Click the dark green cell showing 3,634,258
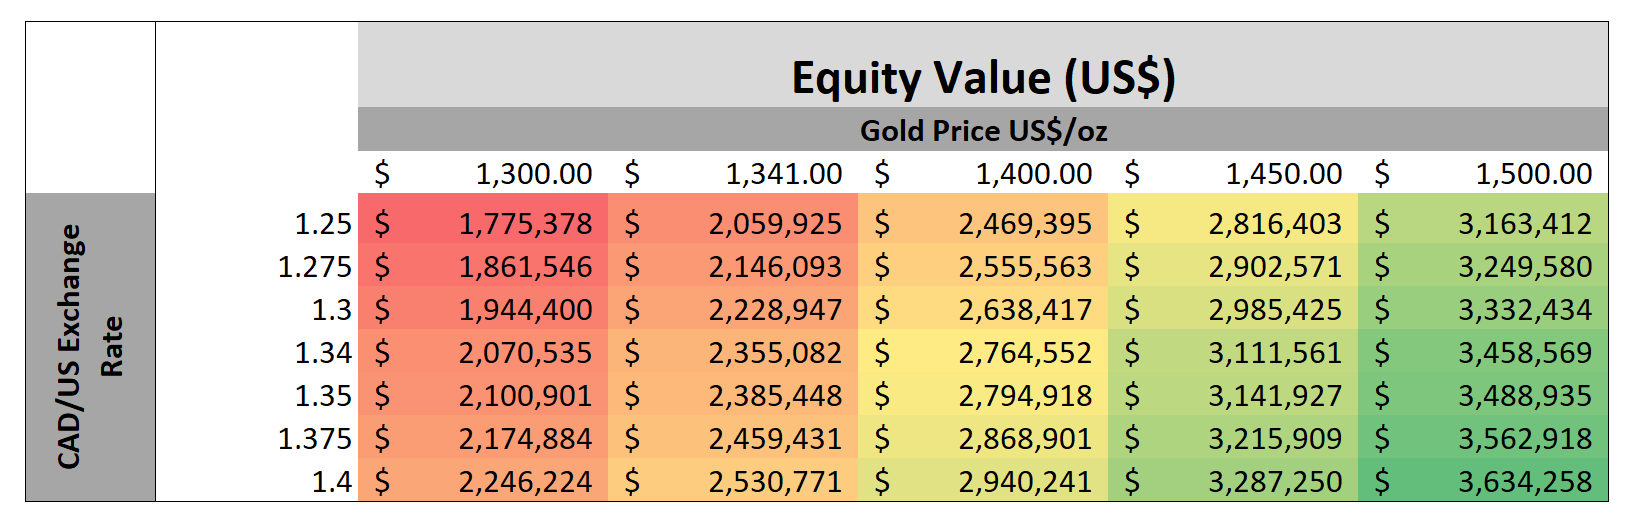This screenshot has height=521, width=1631. (x=1524, y=482)
